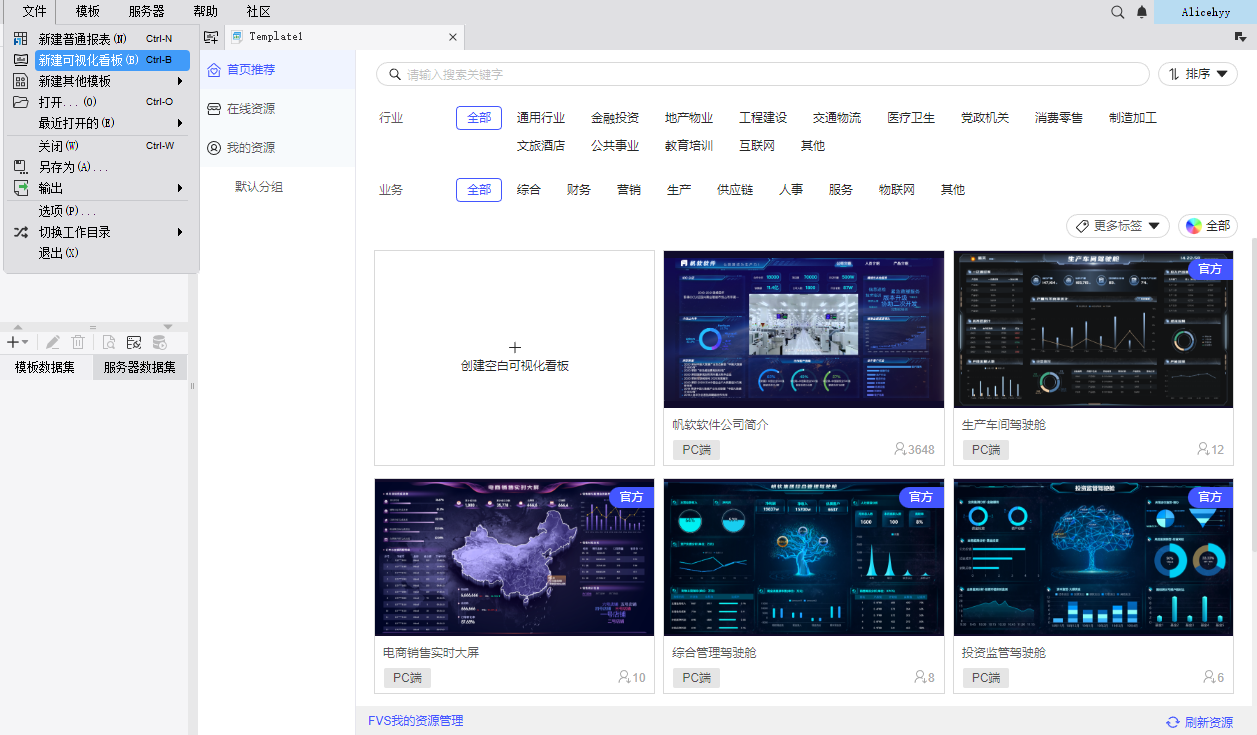Select industry filter 制造加工
The image size is (1257, 735).
coord(1133,118)
